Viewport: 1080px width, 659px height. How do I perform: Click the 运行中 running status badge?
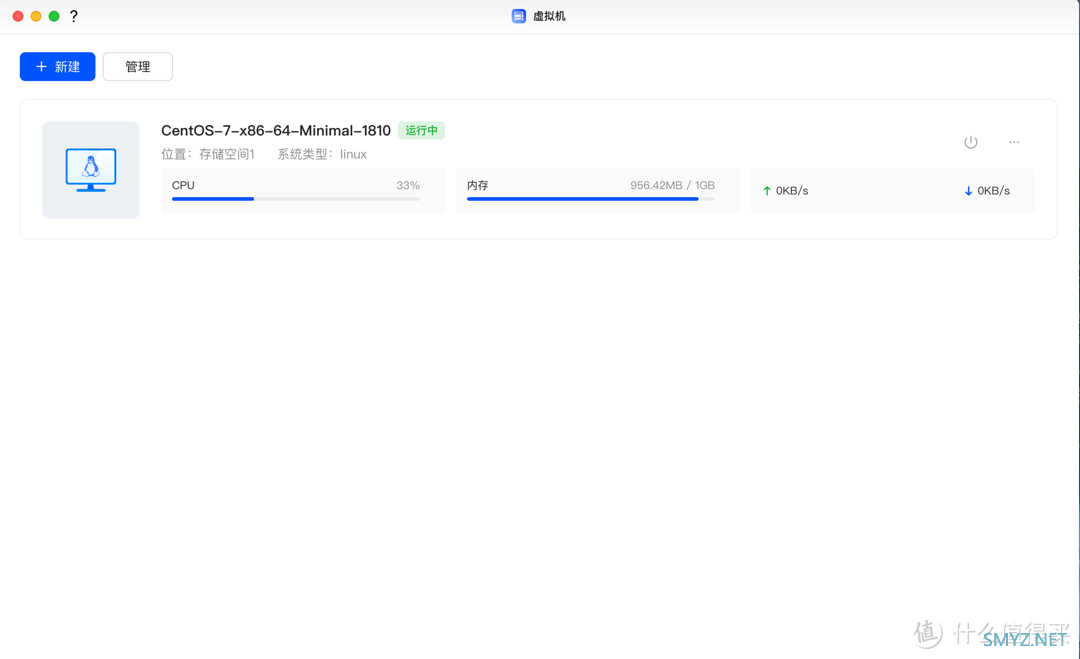point(422,130)
